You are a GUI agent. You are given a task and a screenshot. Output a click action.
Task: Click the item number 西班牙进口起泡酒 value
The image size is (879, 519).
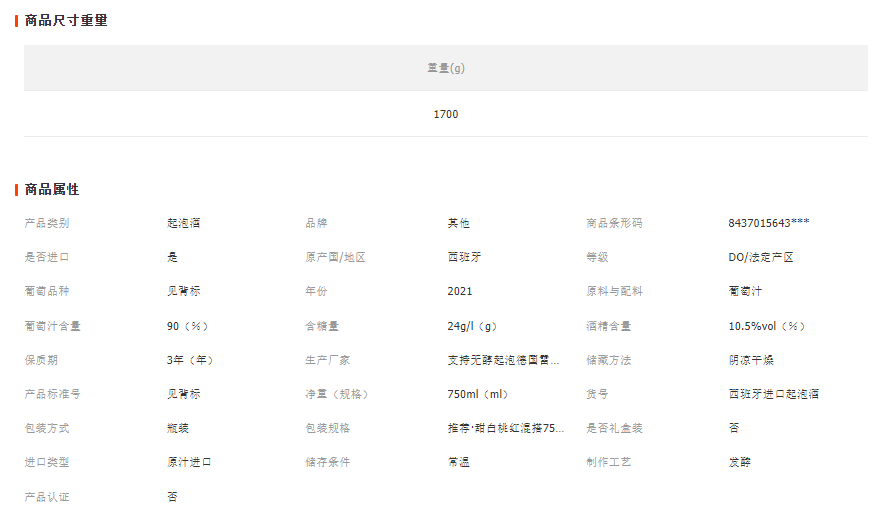point(774,394)
